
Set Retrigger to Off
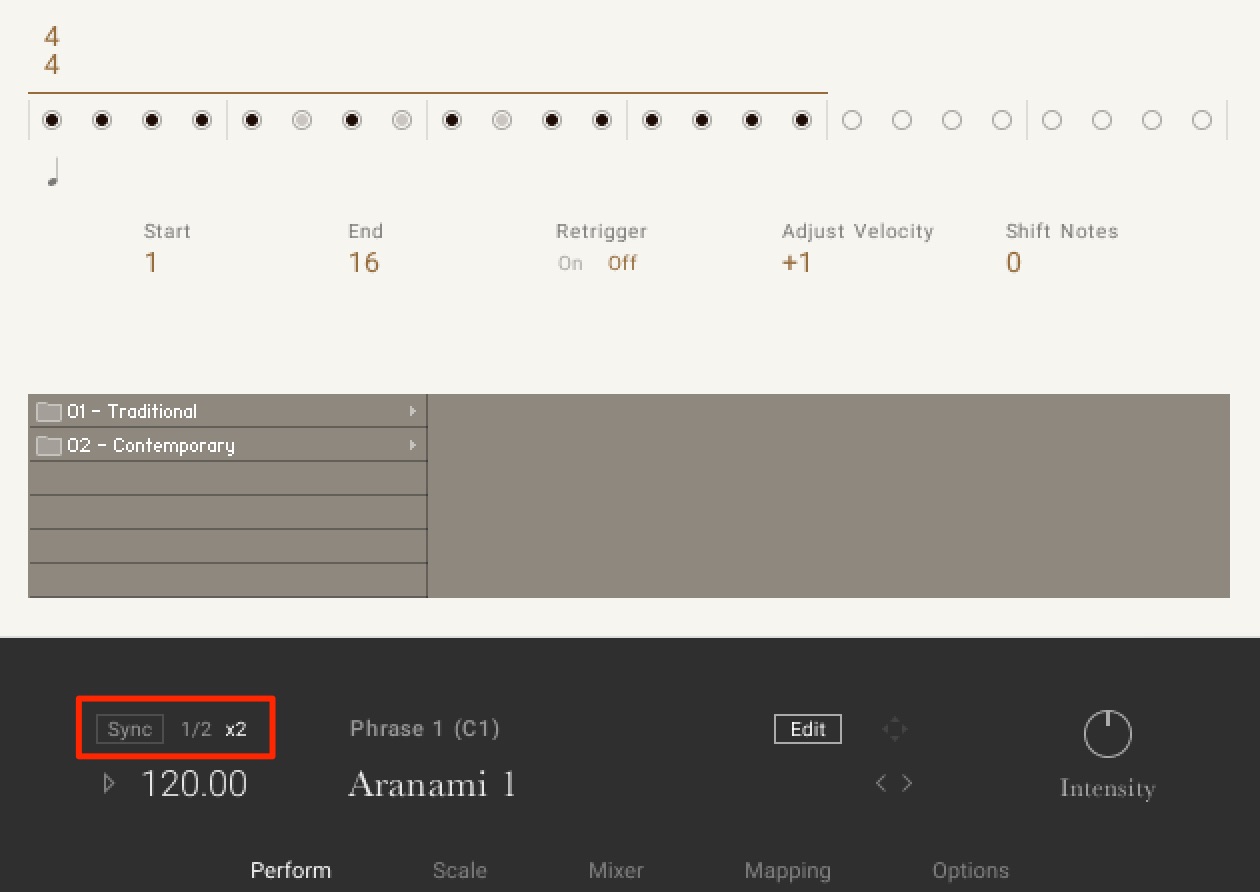(622, 263)
